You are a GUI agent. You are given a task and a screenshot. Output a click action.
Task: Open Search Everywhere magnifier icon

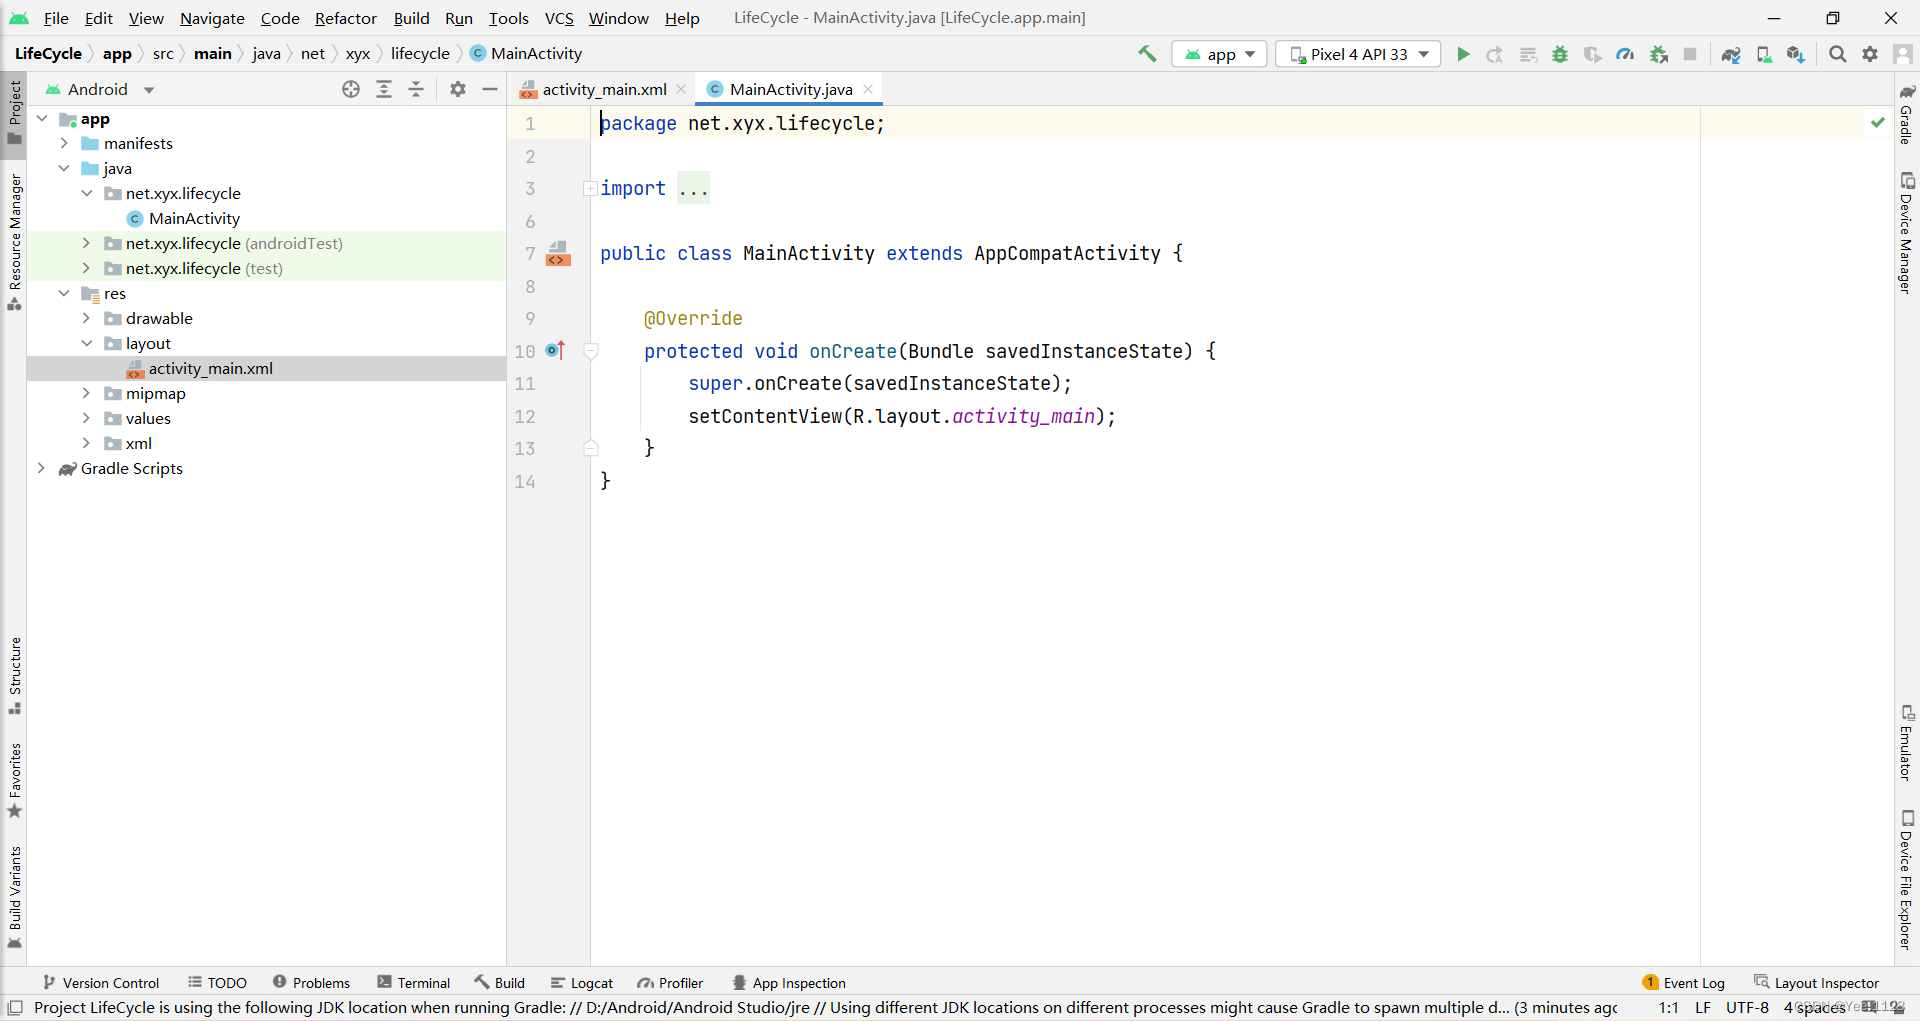[x=1838, y=54]
